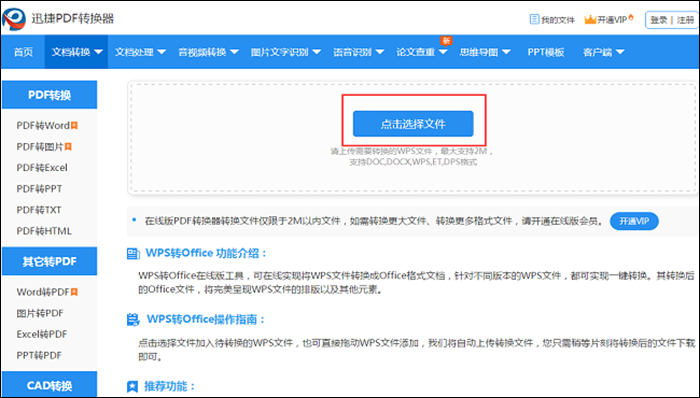
Task: Click the hot badge next to Word转PDF
Action: (x=74, y=292)
